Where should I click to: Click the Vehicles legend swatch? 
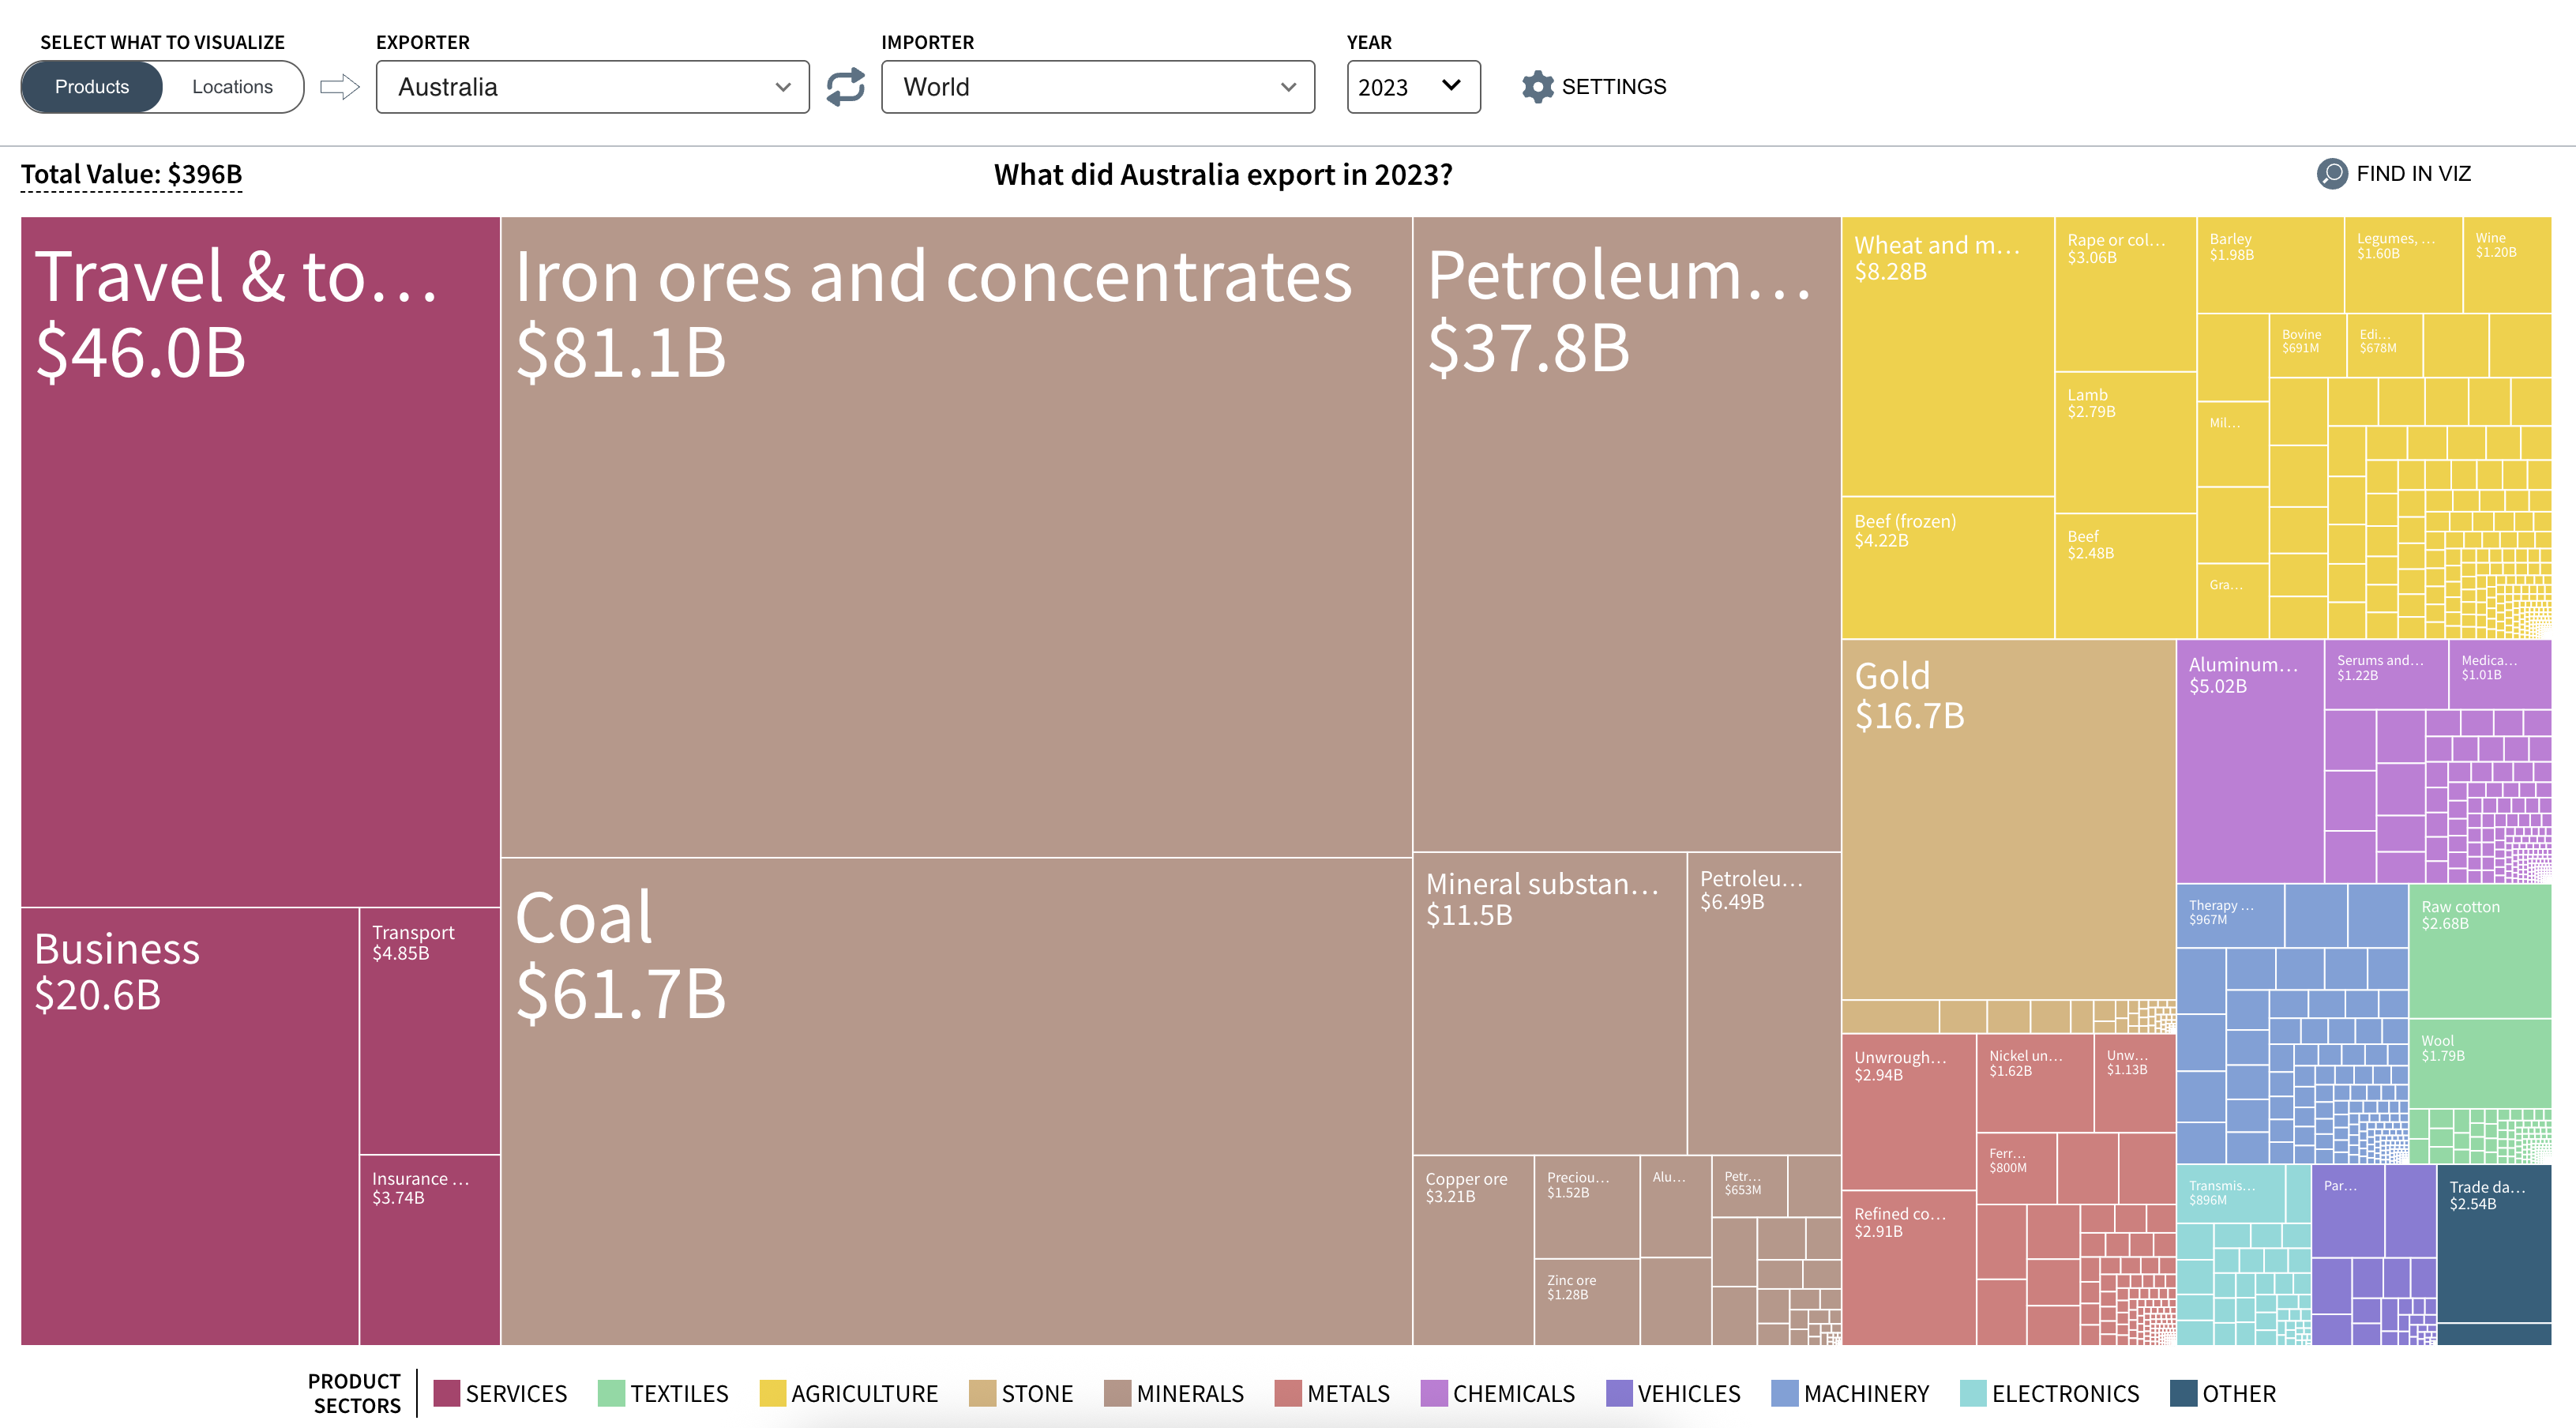point(1618,1393)
